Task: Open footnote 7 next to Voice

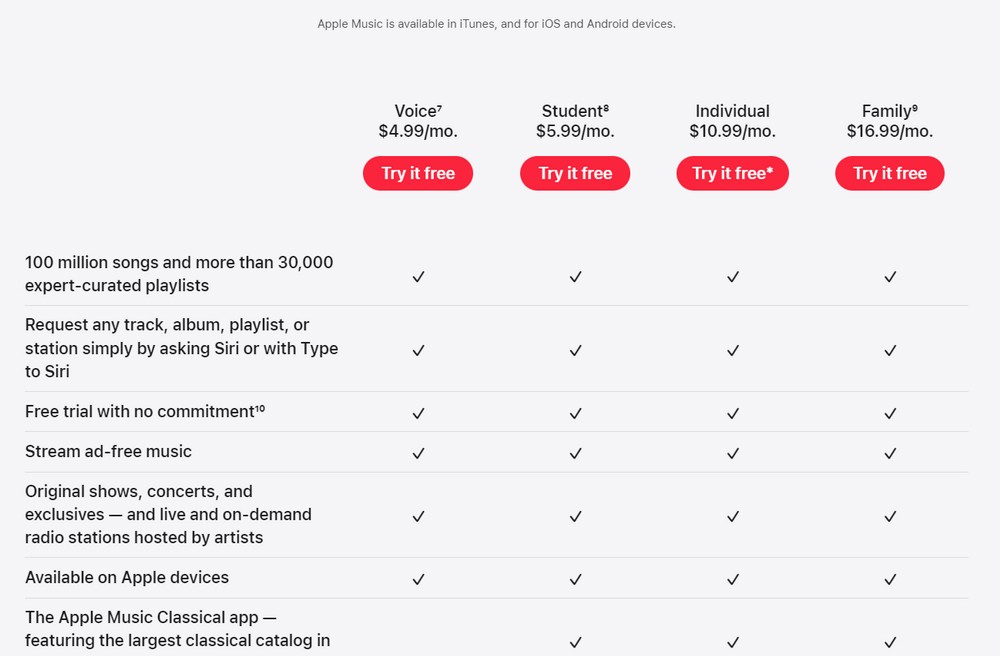Action: pyautogui.click(x=440, y=106)
